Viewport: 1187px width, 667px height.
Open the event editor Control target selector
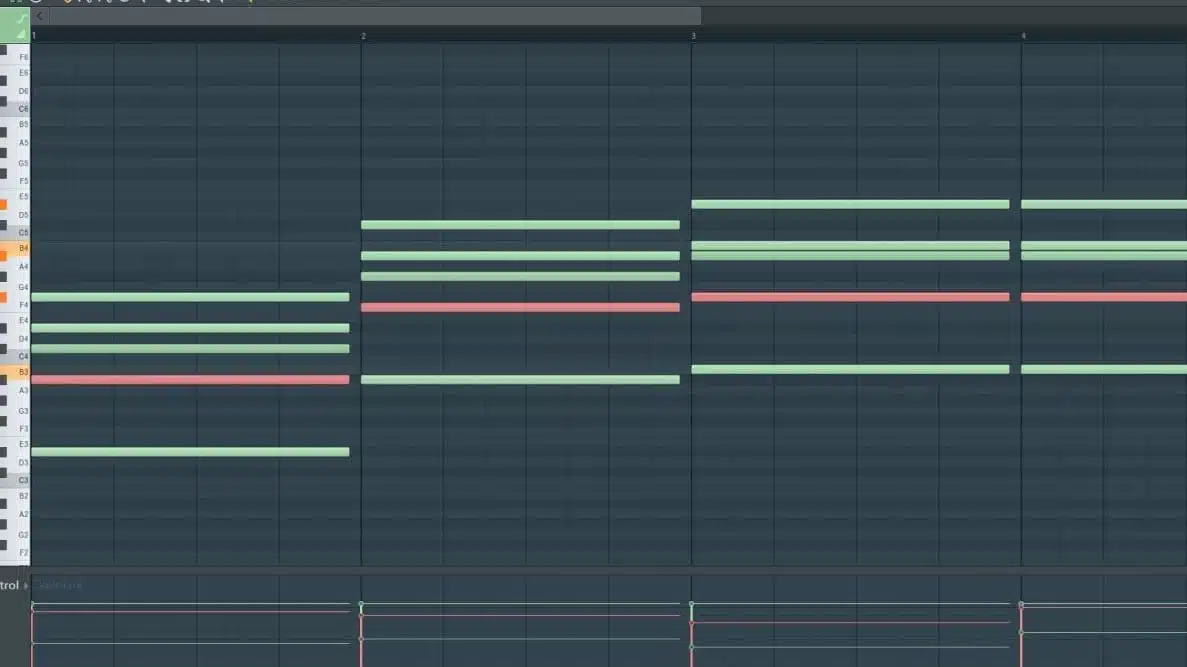tap(14, 585)
